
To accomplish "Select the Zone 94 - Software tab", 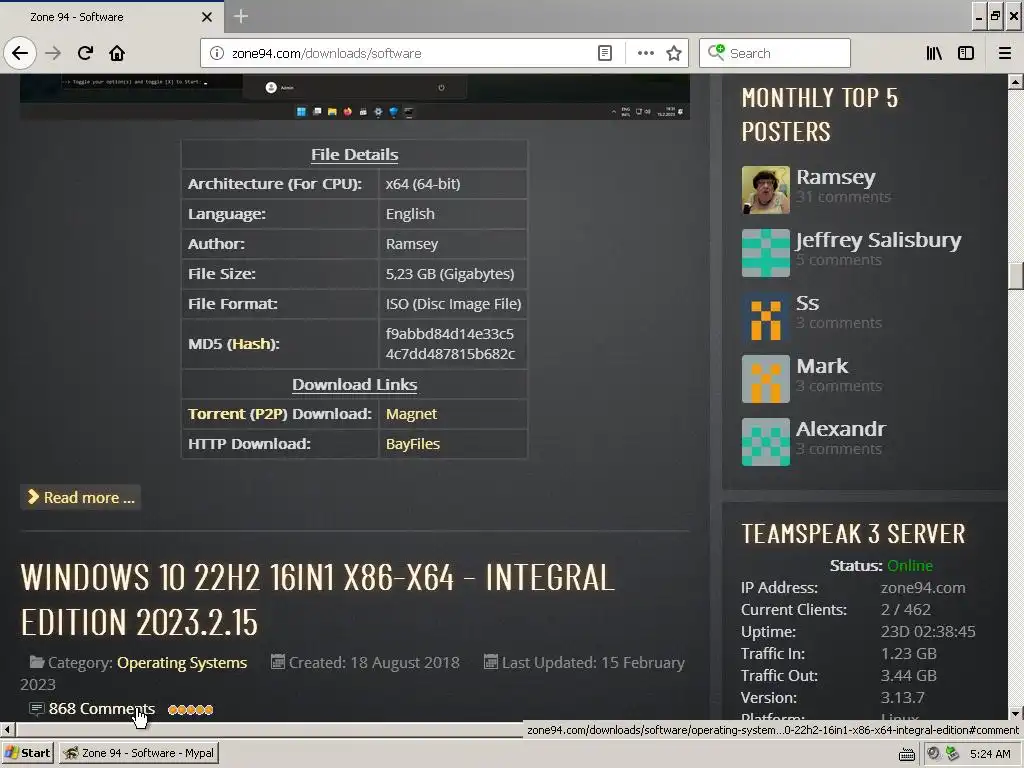I will 111,16.
